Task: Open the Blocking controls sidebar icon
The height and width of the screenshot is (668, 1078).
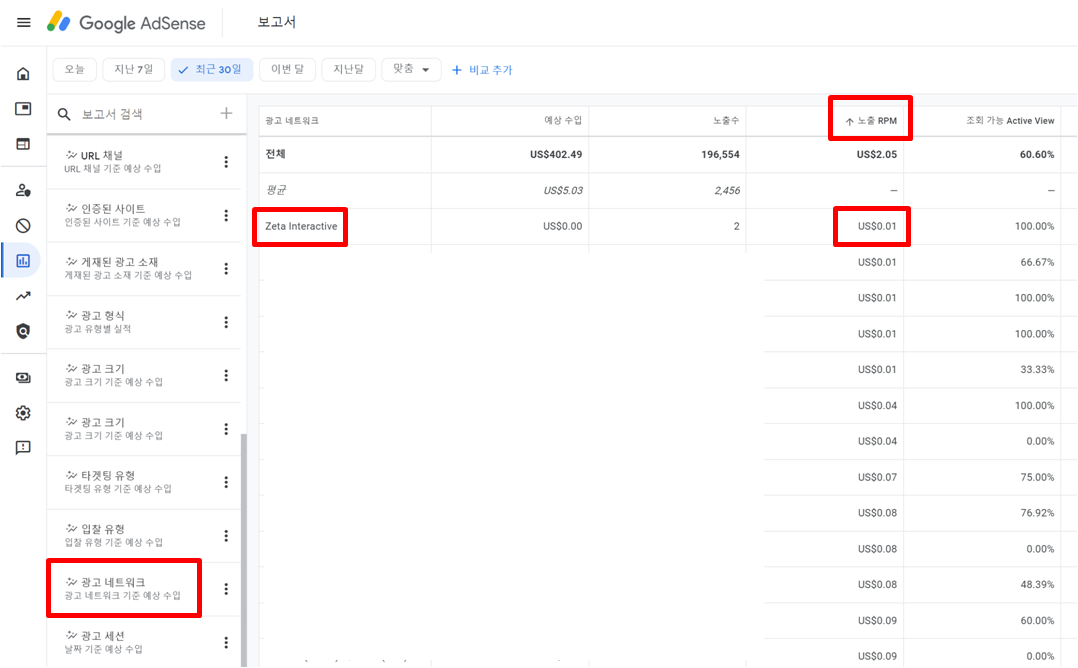Action: click(23, 226)
